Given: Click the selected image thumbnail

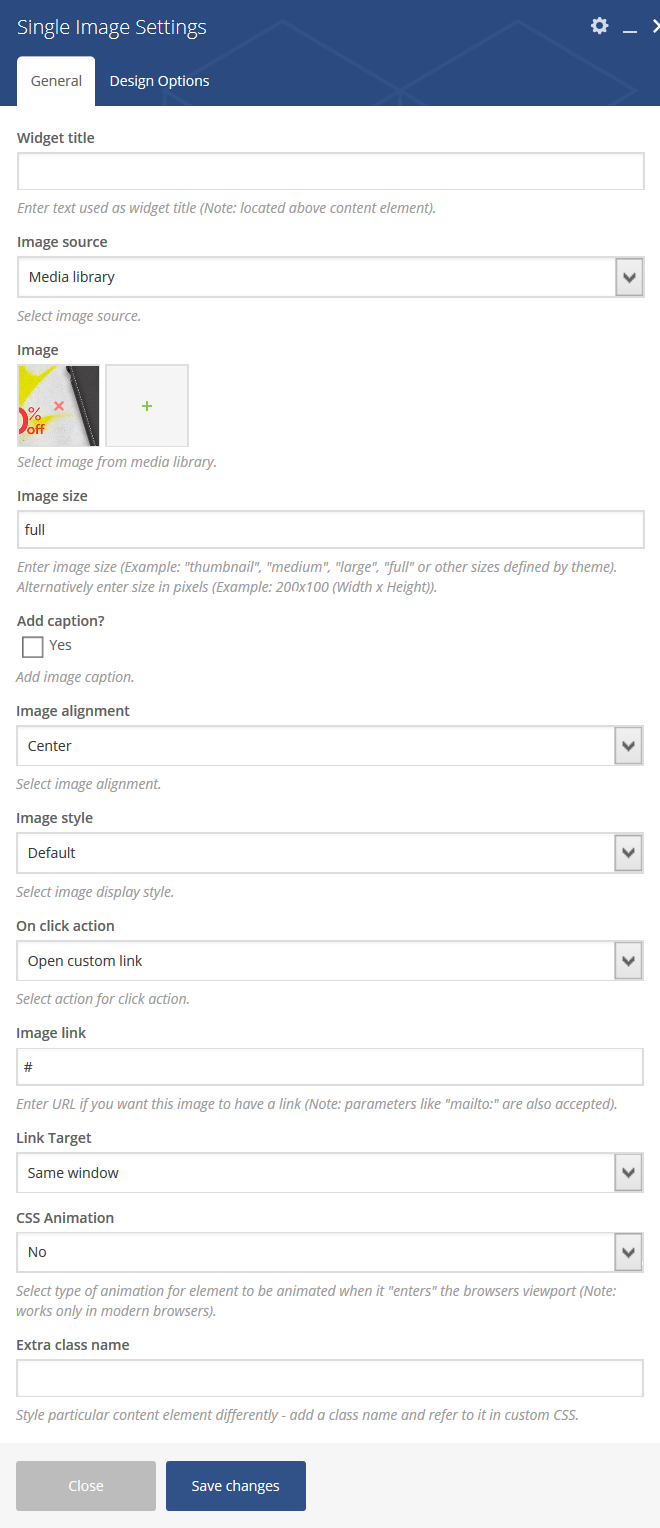Looking at the screenshot, I should (58, 405).
